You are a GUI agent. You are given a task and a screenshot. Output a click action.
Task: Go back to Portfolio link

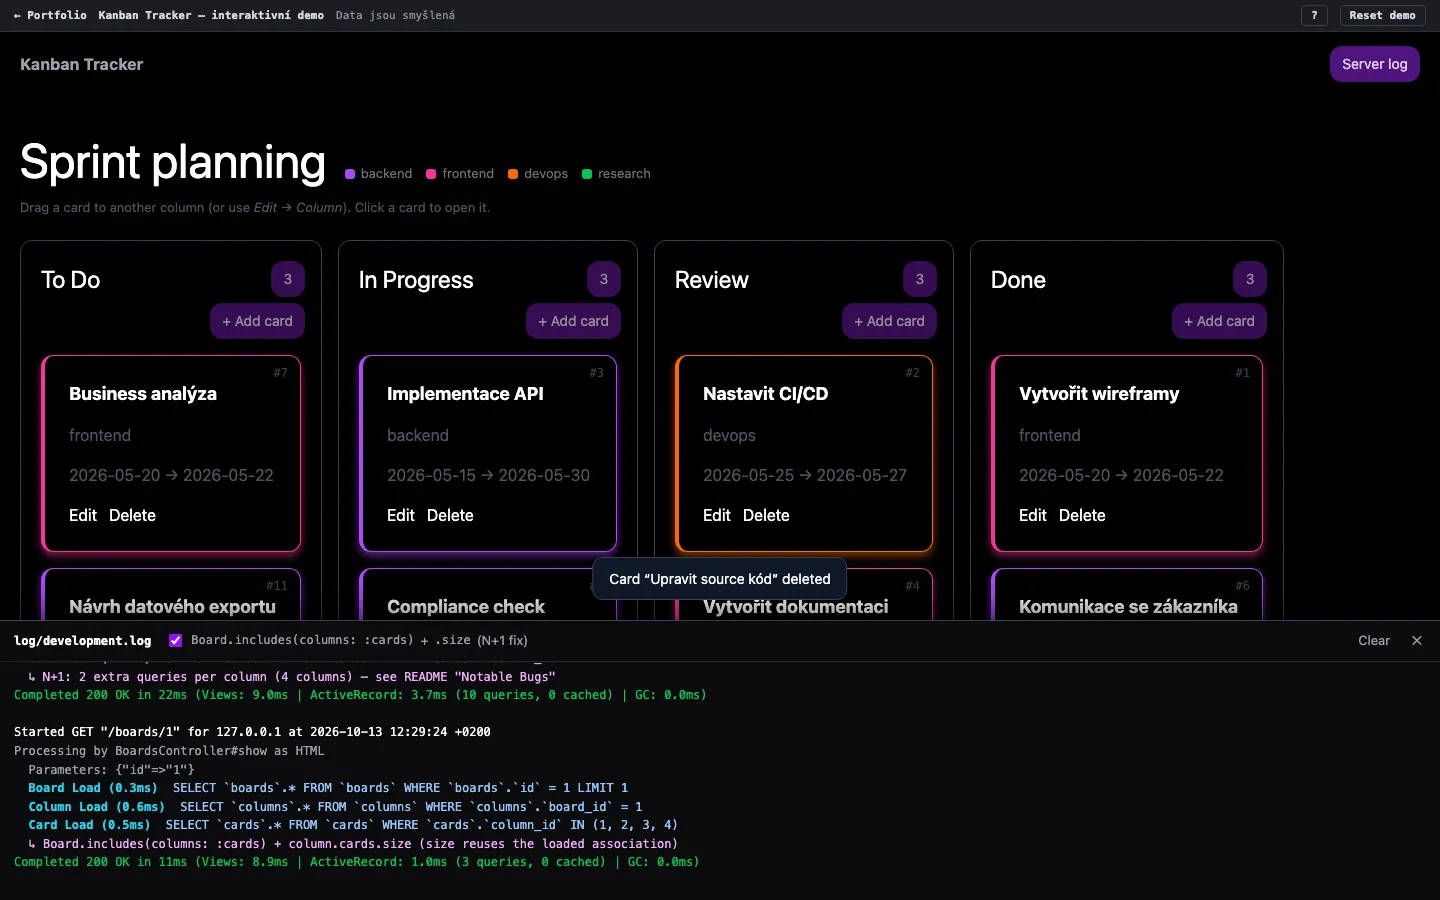[x=50, y=15]
